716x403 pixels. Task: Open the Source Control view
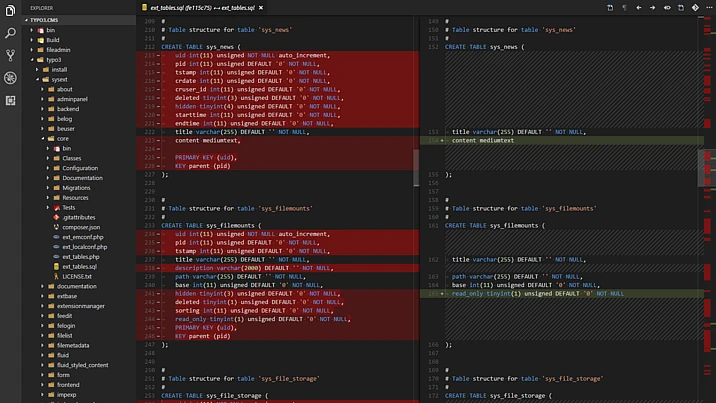[x=10, y=55]
